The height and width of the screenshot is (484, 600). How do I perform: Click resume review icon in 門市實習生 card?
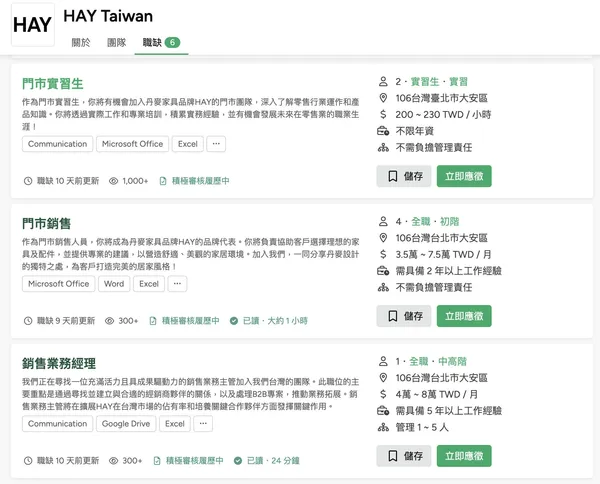click(163, 181)
